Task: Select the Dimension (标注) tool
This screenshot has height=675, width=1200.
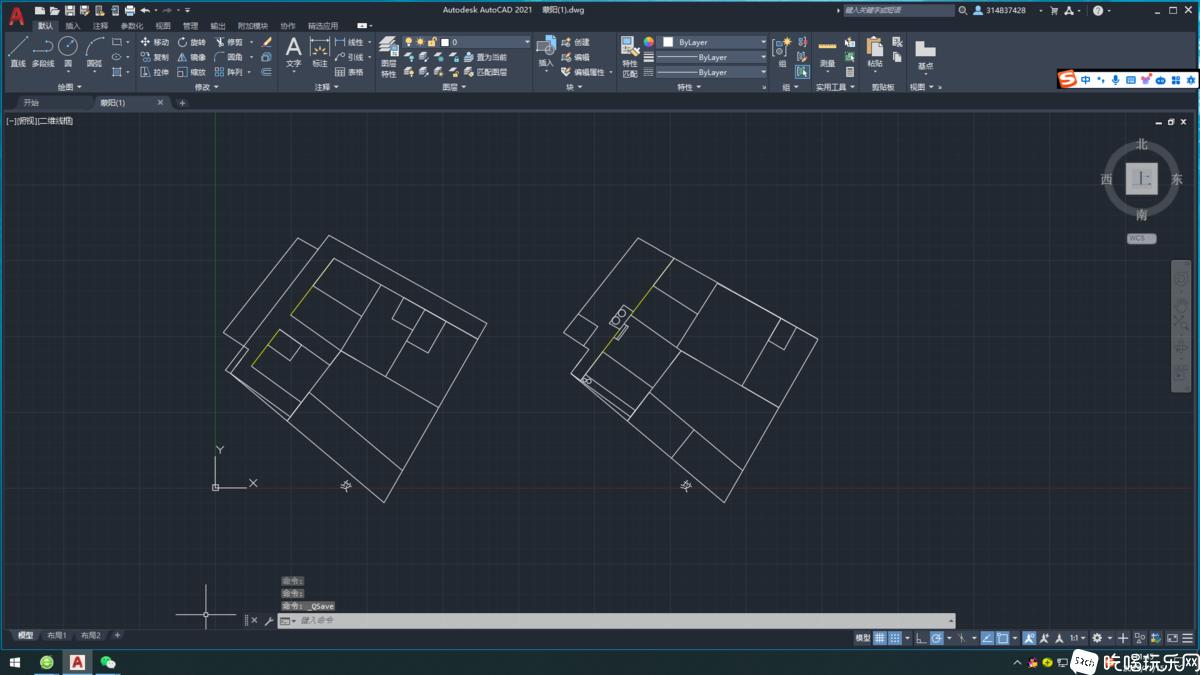Action: click(x=320, y=52)
